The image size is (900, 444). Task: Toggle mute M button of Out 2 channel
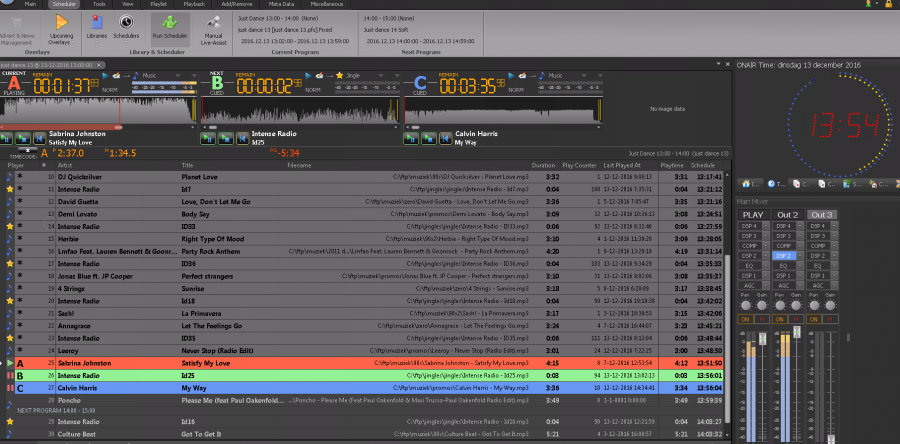click(x=796, y=319)
